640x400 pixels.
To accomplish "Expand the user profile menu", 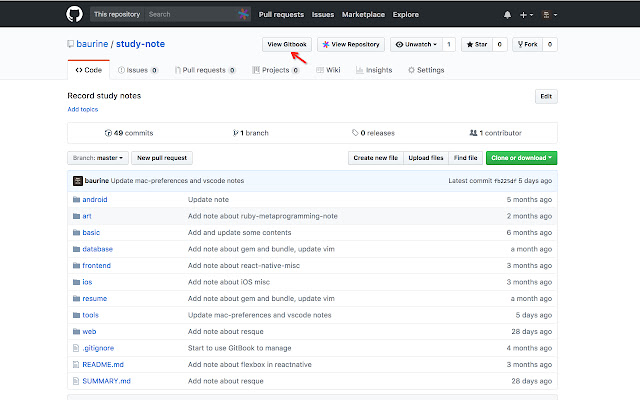I will pyautogui.click(x=549, y=15).
